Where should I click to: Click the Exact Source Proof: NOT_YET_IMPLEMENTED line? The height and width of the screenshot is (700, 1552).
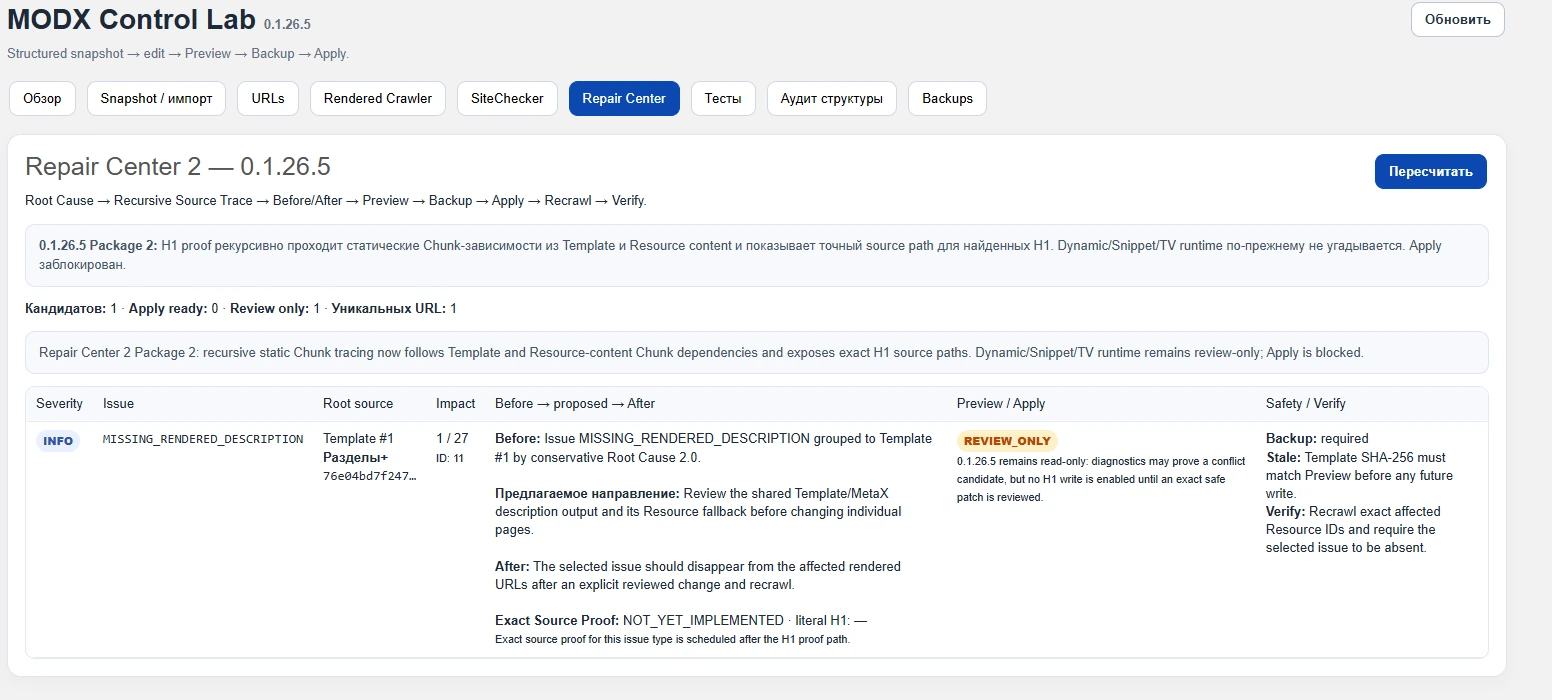pyautogui.click(x=681, y=621)
